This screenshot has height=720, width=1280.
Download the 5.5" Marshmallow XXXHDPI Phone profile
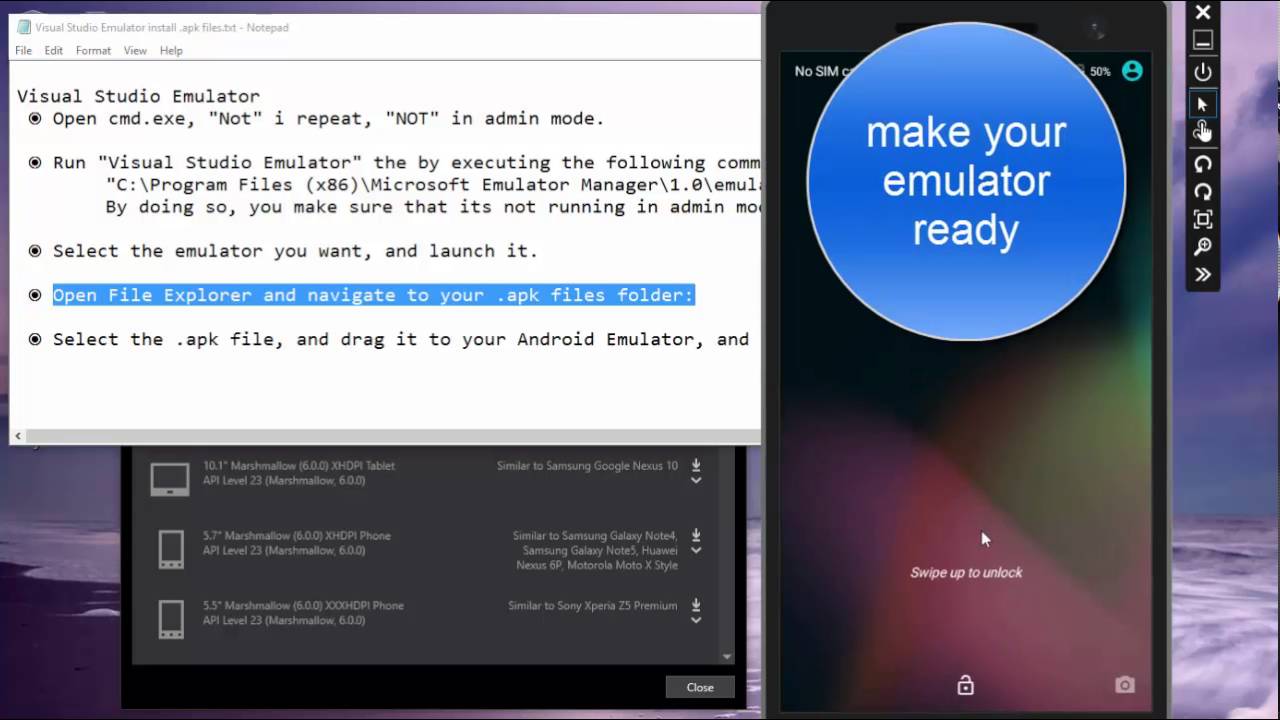click(x=696, y=605)
